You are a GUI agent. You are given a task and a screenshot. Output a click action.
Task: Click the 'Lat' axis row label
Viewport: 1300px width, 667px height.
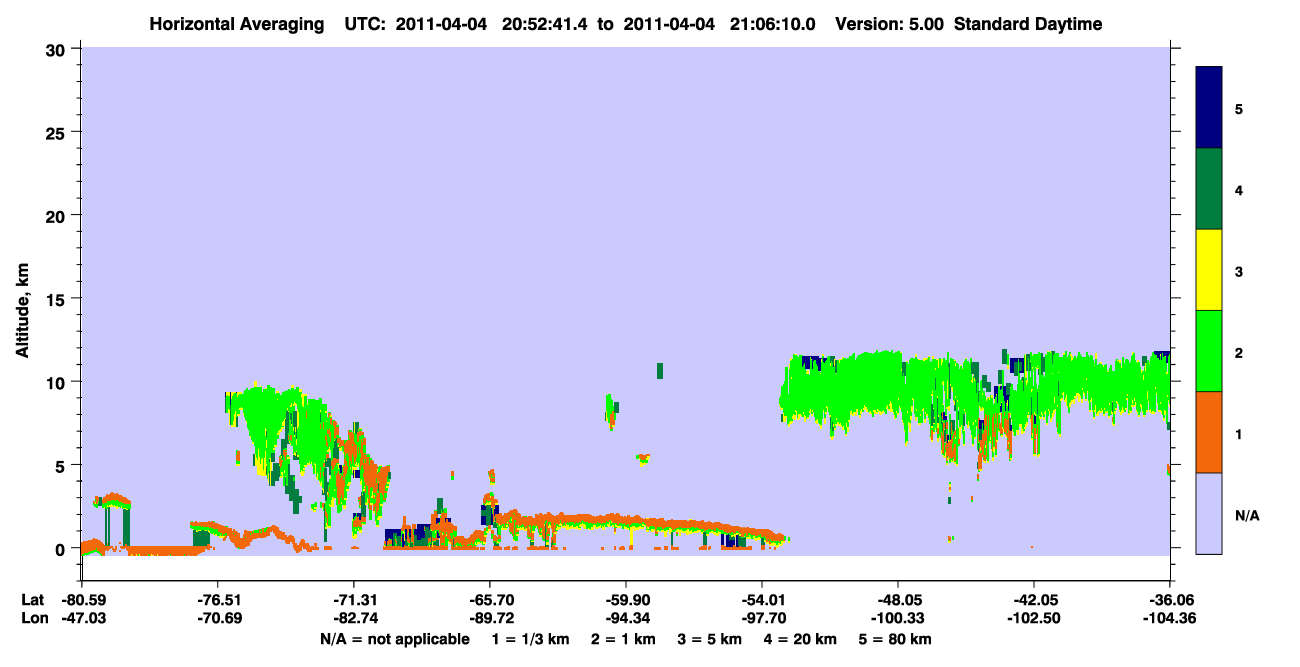[32, 600]
